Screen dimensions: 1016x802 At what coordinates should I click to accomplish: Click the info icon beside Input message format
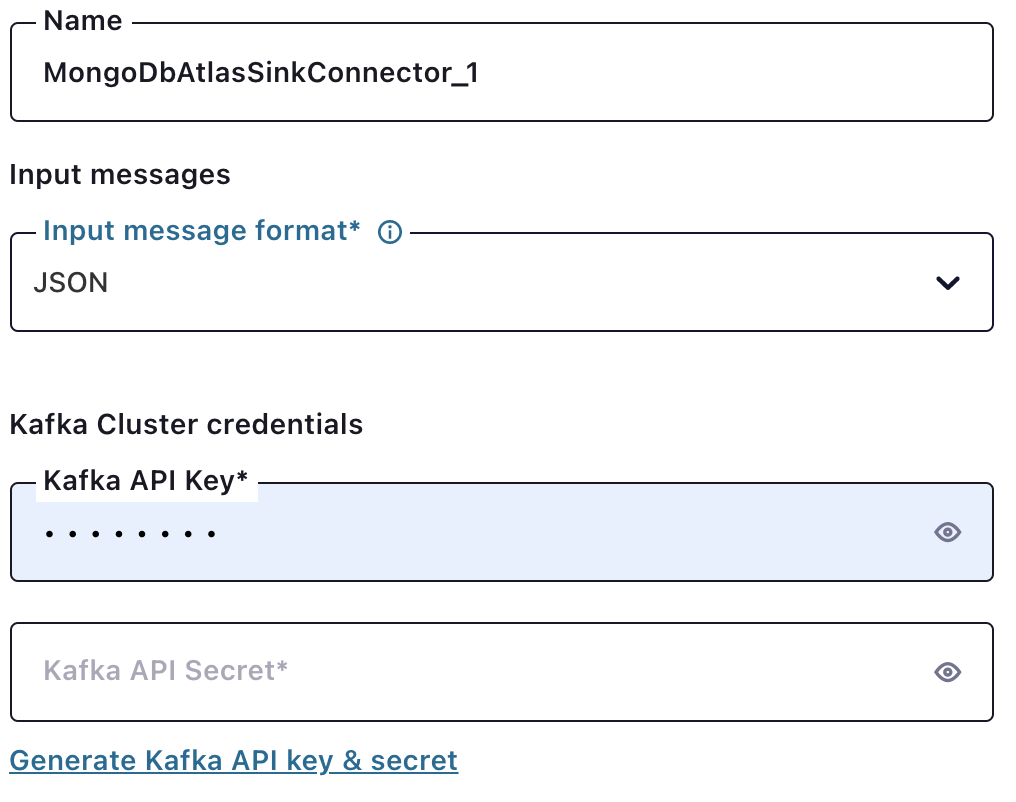tap(390, 232)
